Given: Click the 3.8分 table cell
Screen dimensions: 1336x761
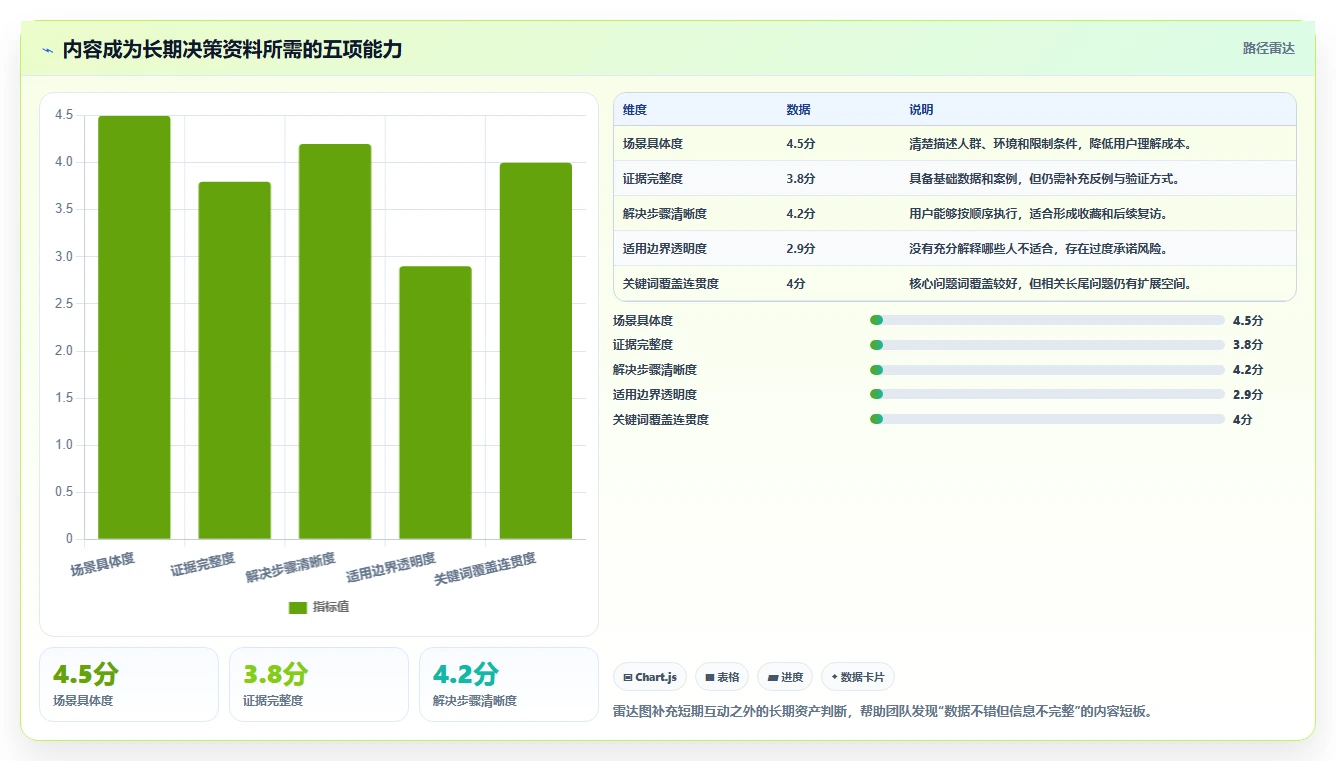Looking at the screenshot, I should point(801,179).
